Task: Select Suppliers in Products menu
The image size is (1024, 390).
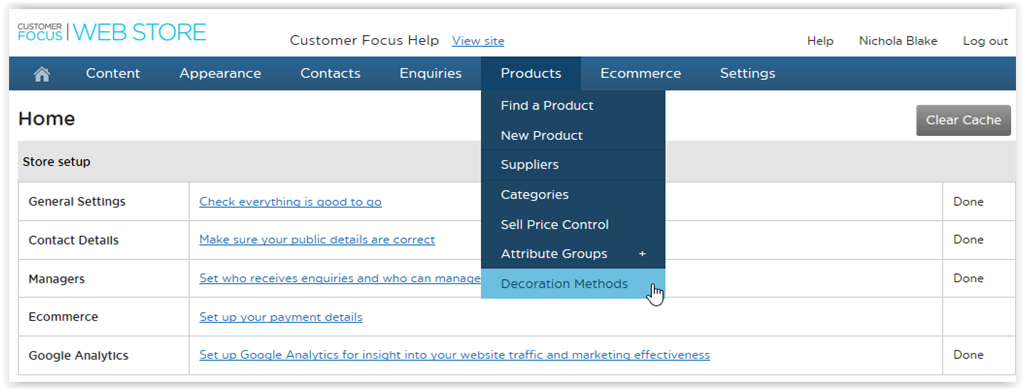Action: pos(573,165)
